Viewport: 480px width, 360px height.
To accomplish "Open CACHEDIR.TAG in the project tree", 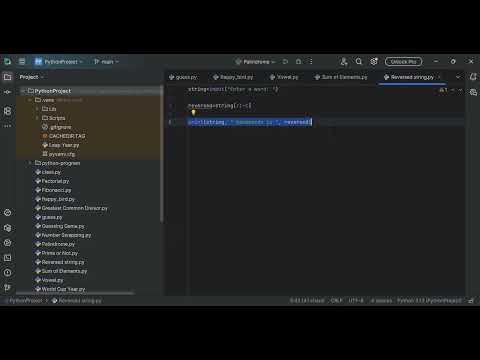I will pyautogui.click(x=64, y=136).
